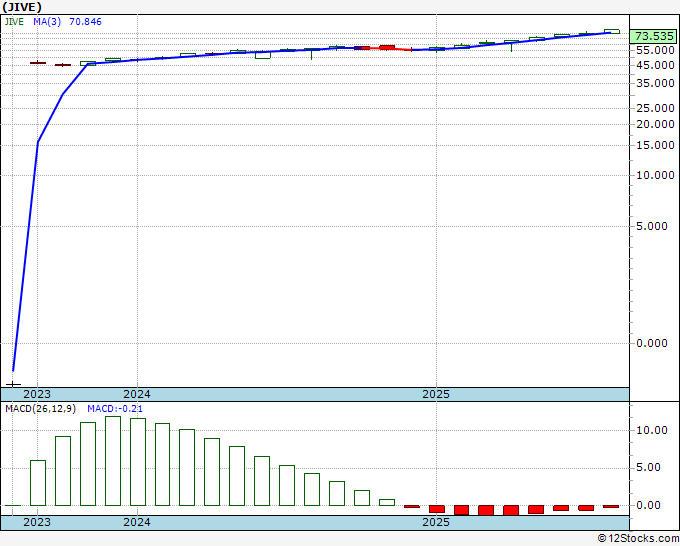Viewport: 680px width, 546px height.
Task: Click the 10.000 price axis label
Action: click(x=655, y=175)
